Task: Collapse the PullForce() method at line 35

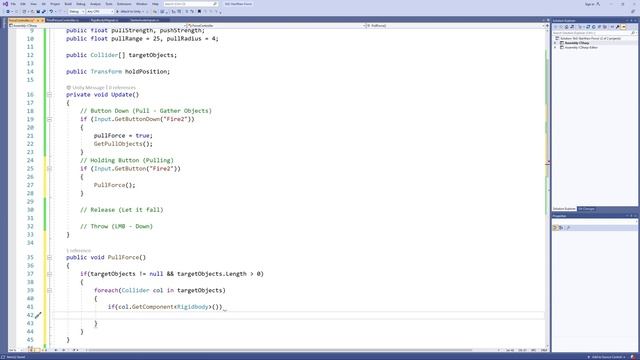Action: (49, 258)
